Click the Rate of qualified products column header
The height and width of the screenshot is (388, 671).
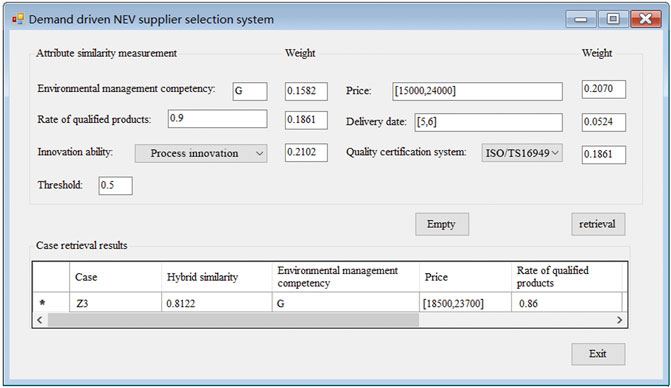567,277
